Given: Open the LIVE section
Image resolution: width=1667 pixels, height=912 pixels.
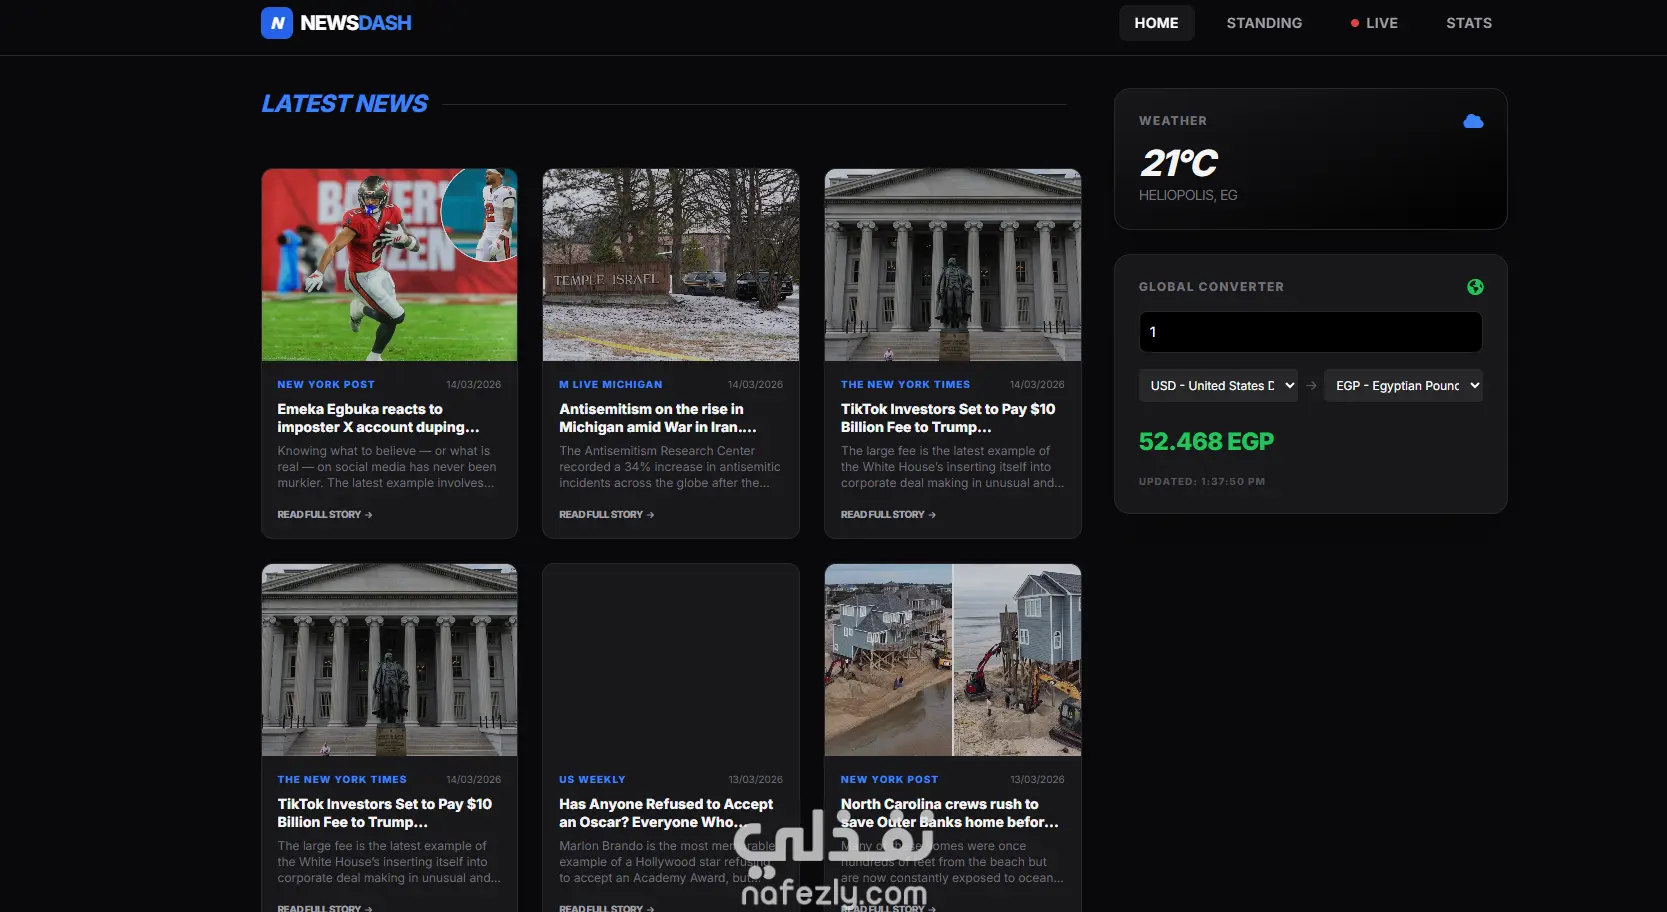Looking at the screenshot, I should coord(1374,23).
